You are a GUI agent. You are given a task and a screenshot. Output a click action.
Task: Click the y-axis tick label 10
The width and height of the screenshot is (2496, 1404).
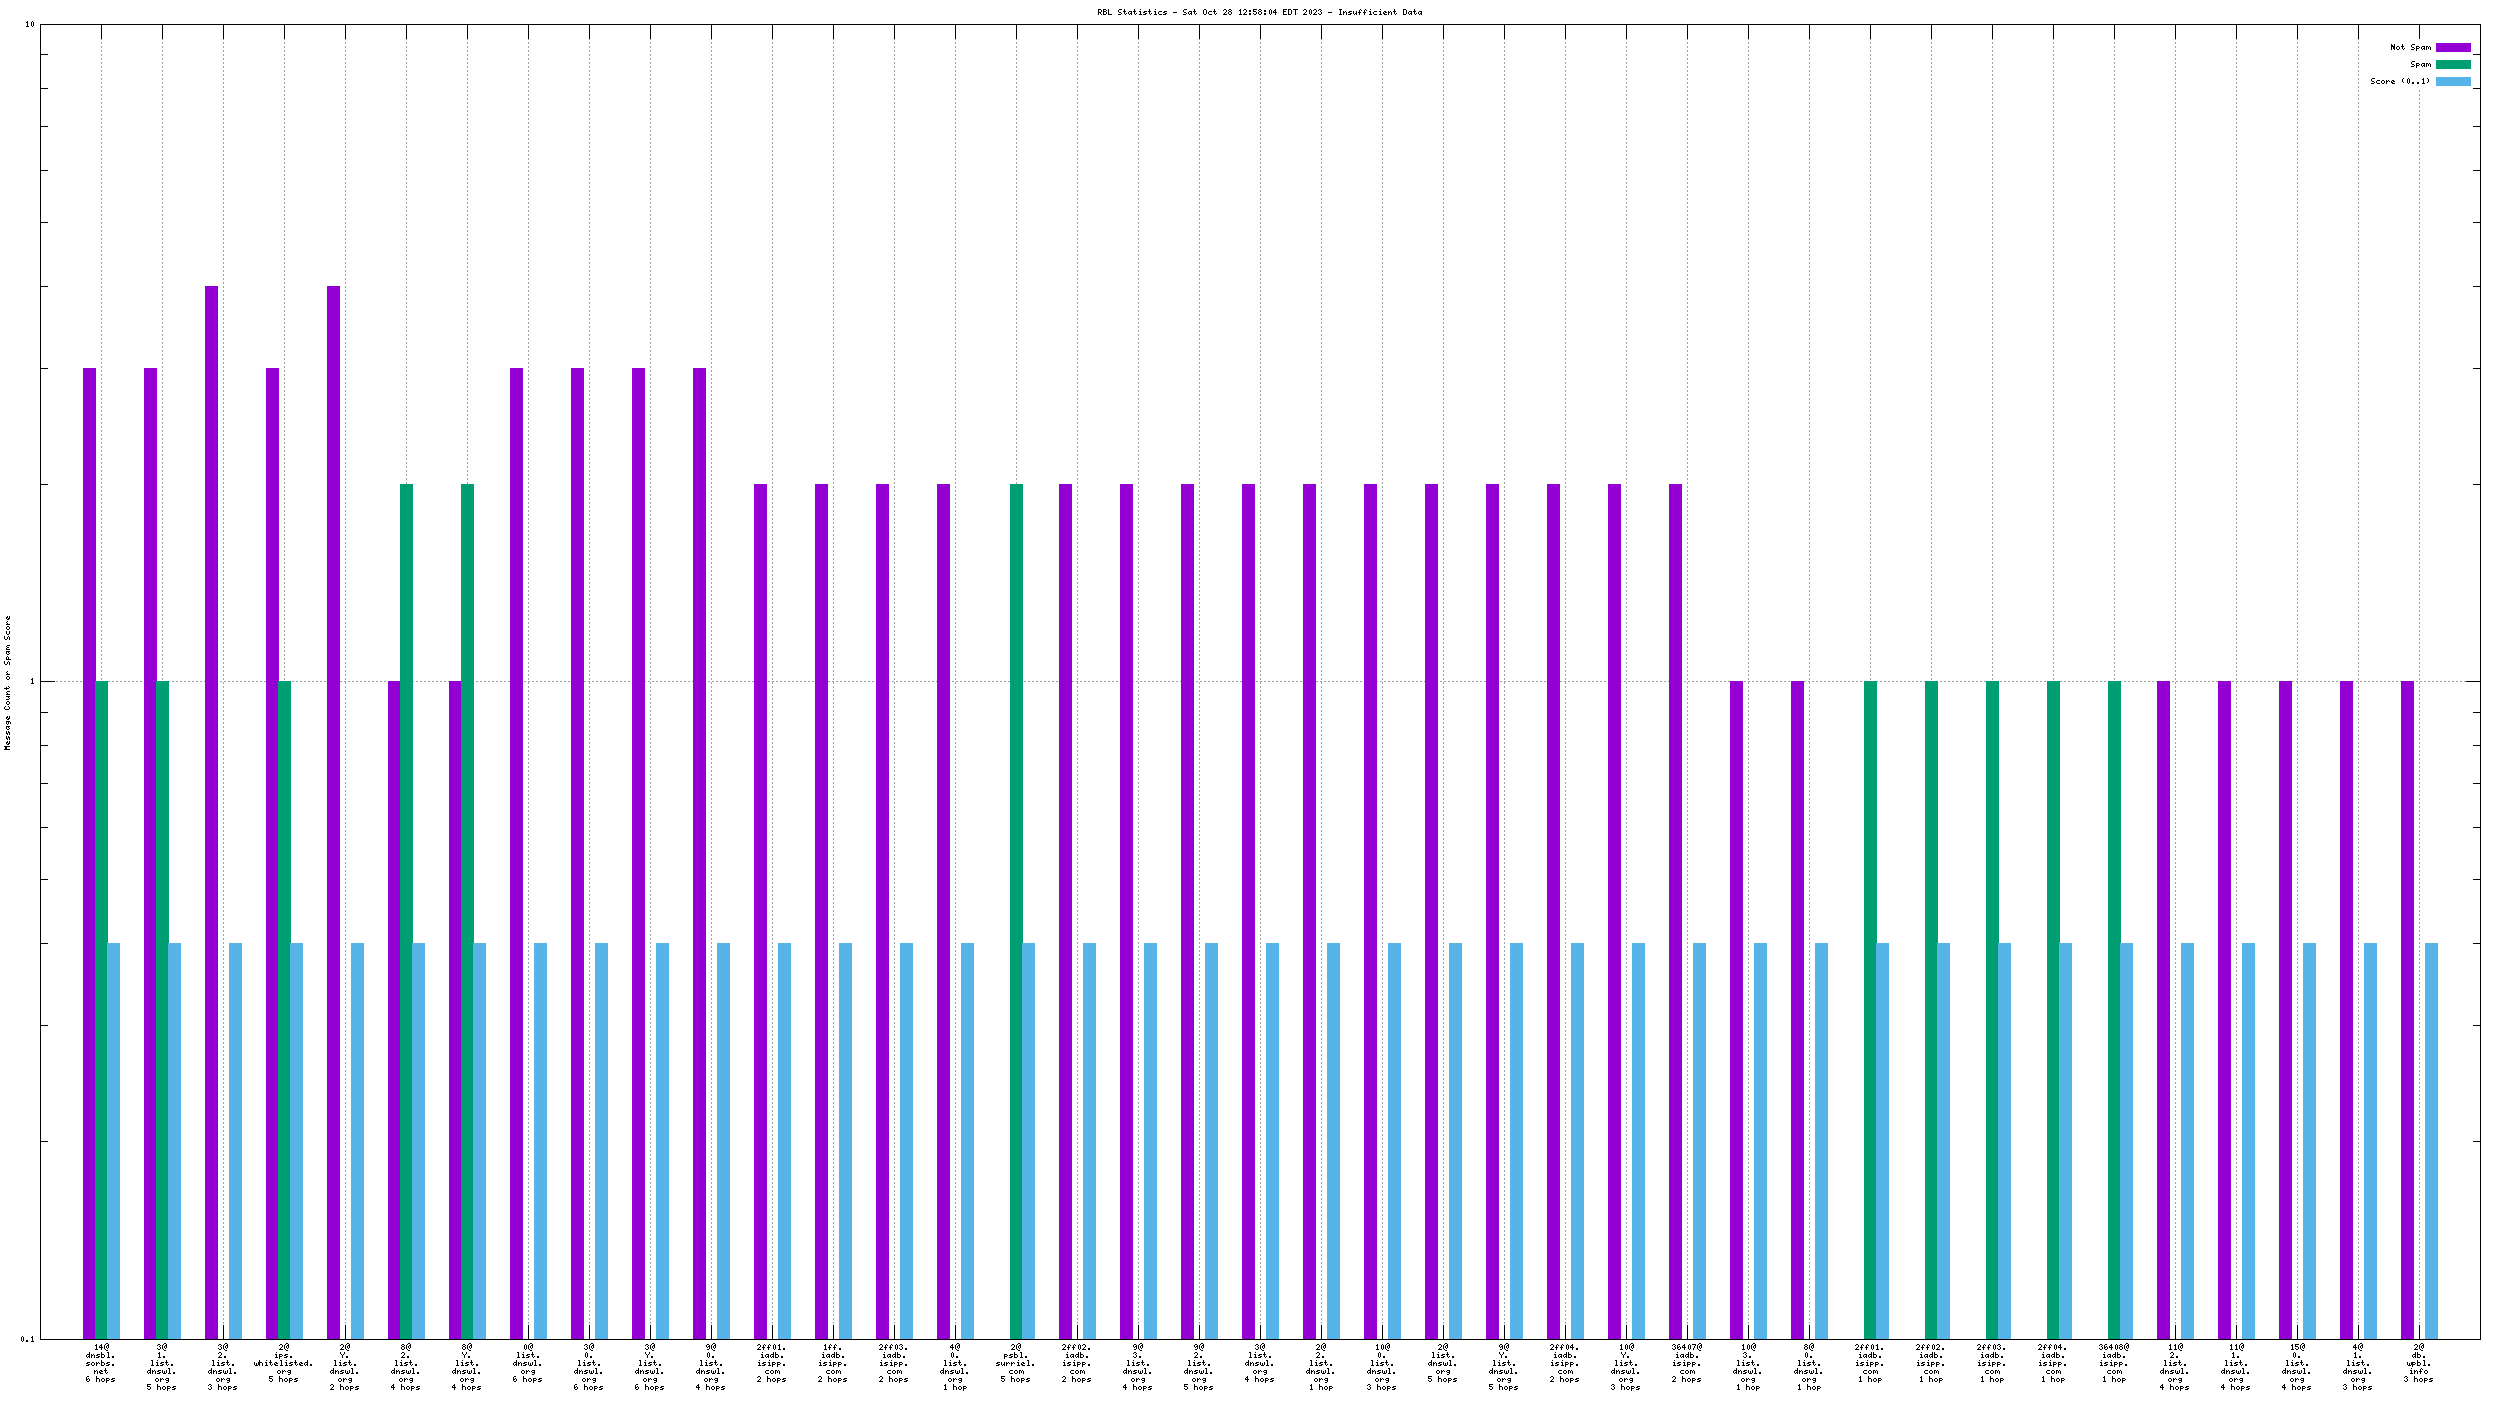click(x=29, y=24)
